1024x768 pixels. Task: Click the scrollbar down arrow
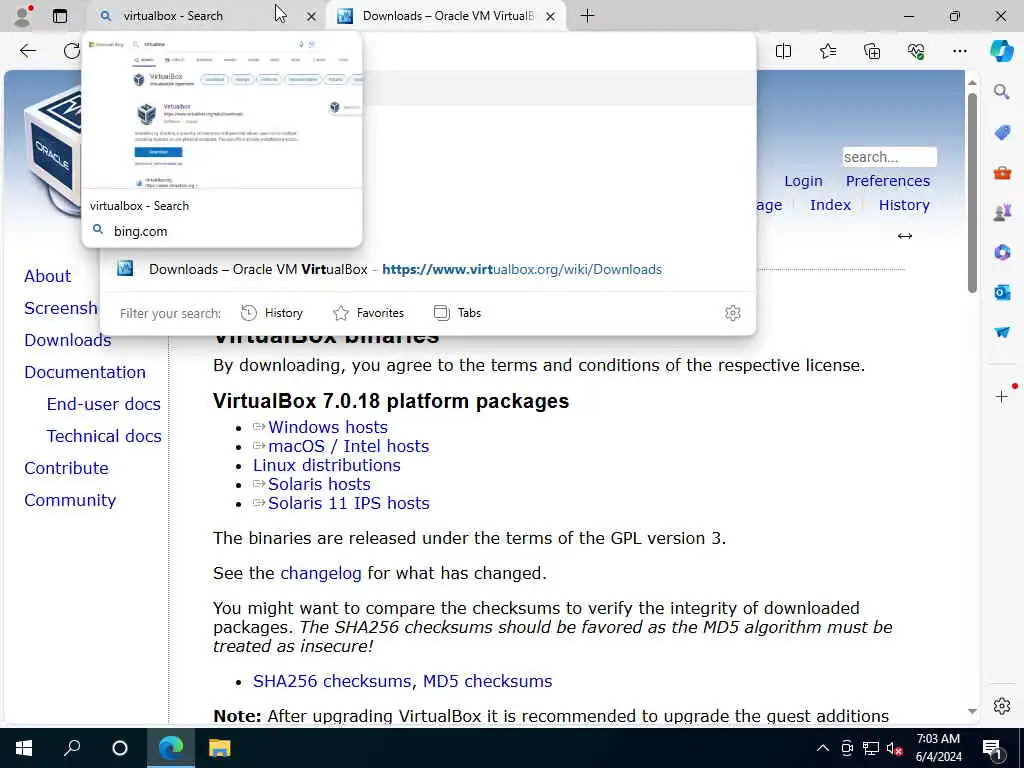tap(972, 711)
